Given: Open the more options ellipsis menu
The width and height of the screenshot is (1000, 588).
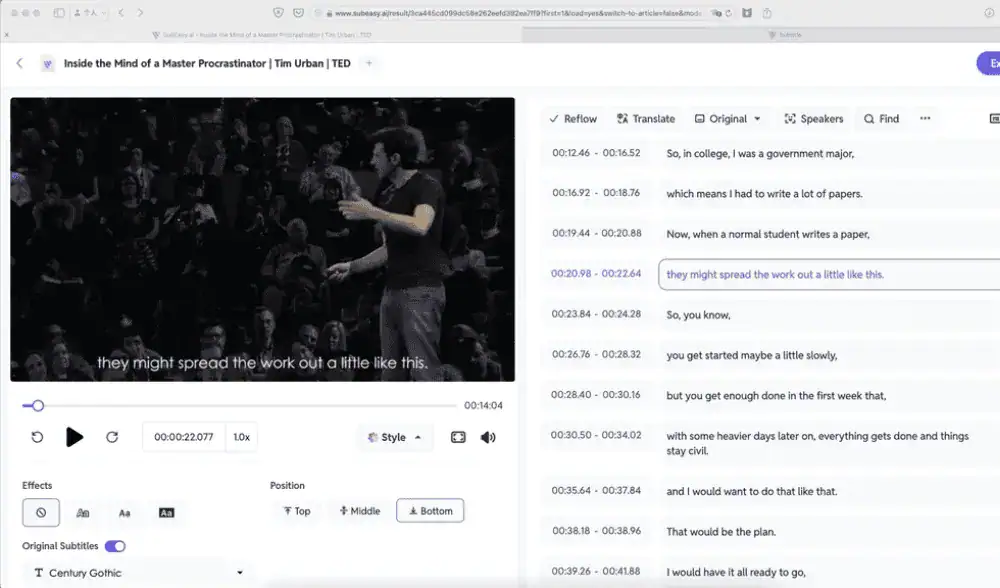Looking at the screenshot, I should click(925, 118).
